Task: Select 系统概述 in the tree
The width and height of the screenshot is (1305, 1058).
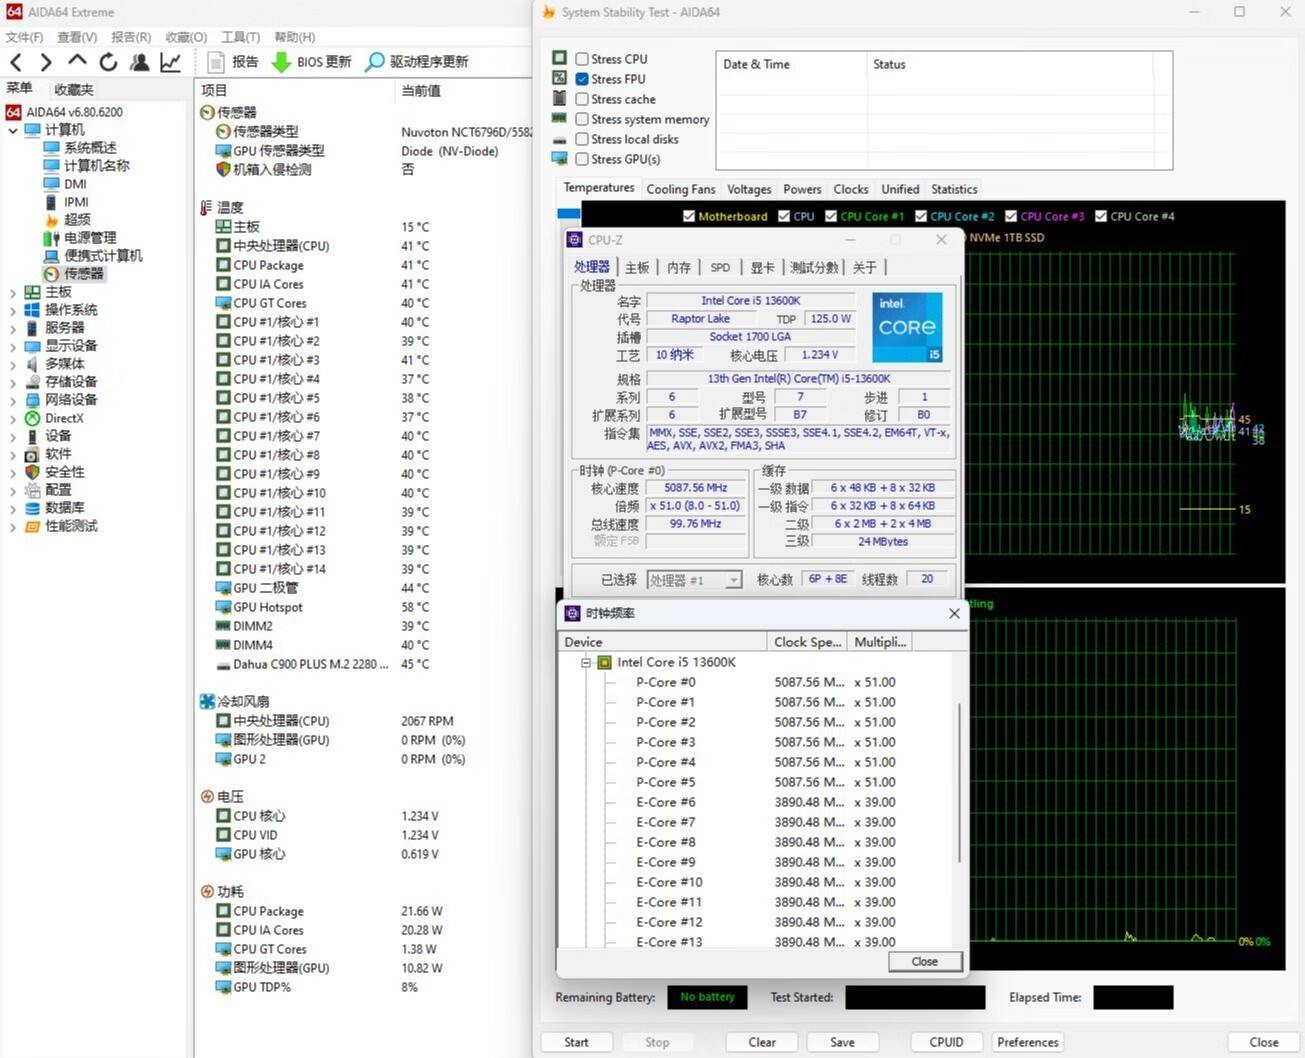Action: click(x=90, y=148)
